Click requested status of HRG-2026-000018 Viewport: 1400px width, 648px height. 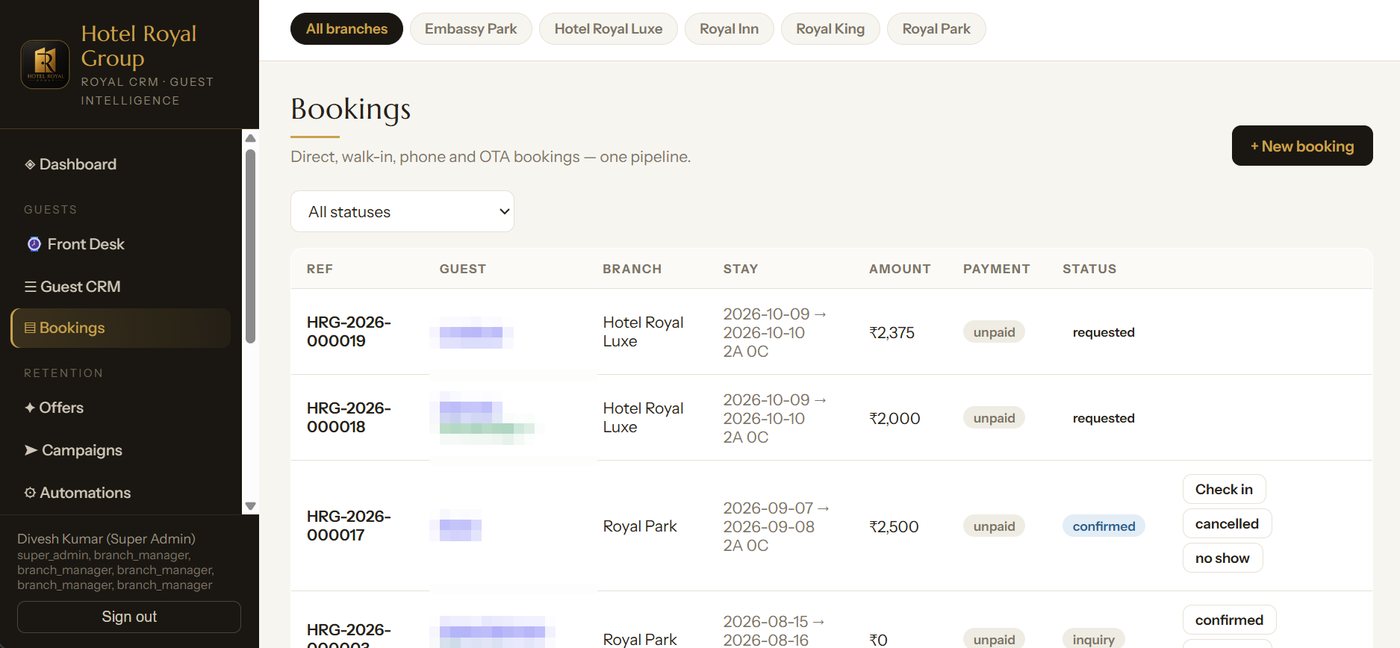1104,418
